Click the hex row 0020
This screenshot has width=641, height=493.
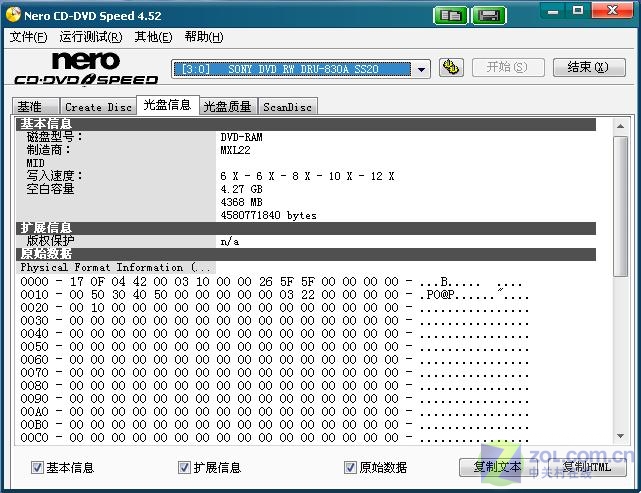point(275,308)
